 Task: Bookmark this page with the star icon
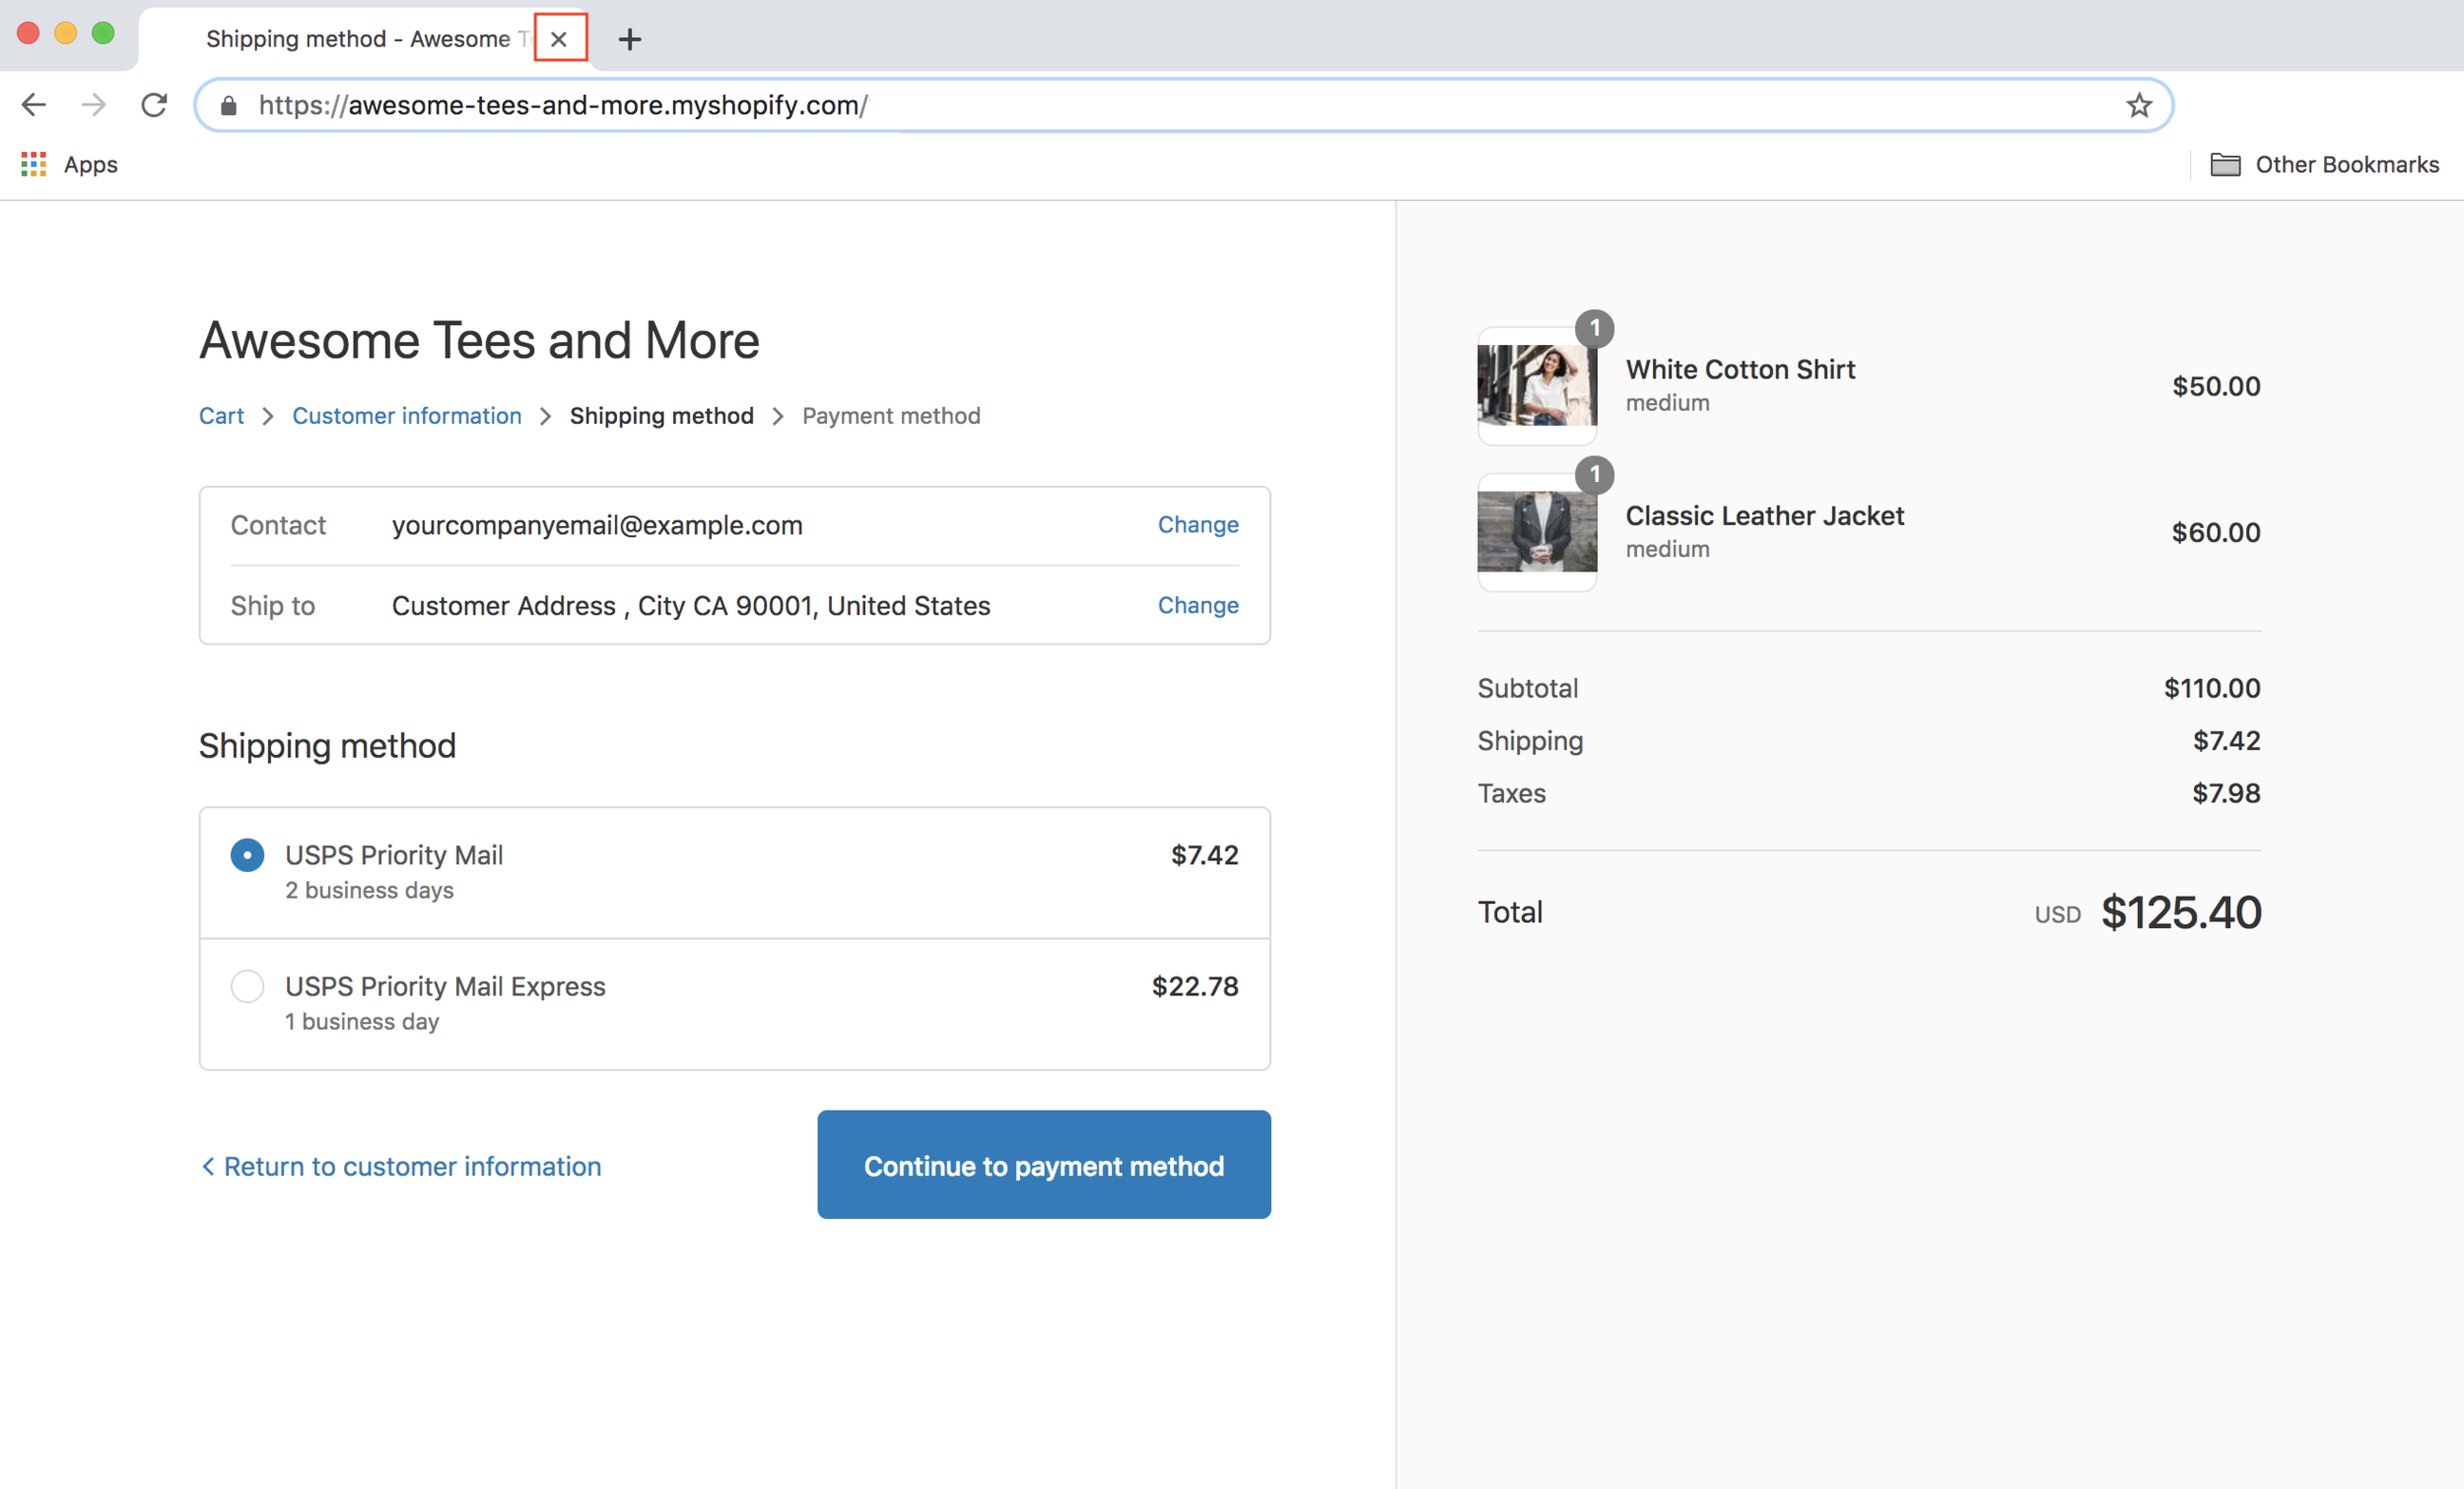[2138, 105]
